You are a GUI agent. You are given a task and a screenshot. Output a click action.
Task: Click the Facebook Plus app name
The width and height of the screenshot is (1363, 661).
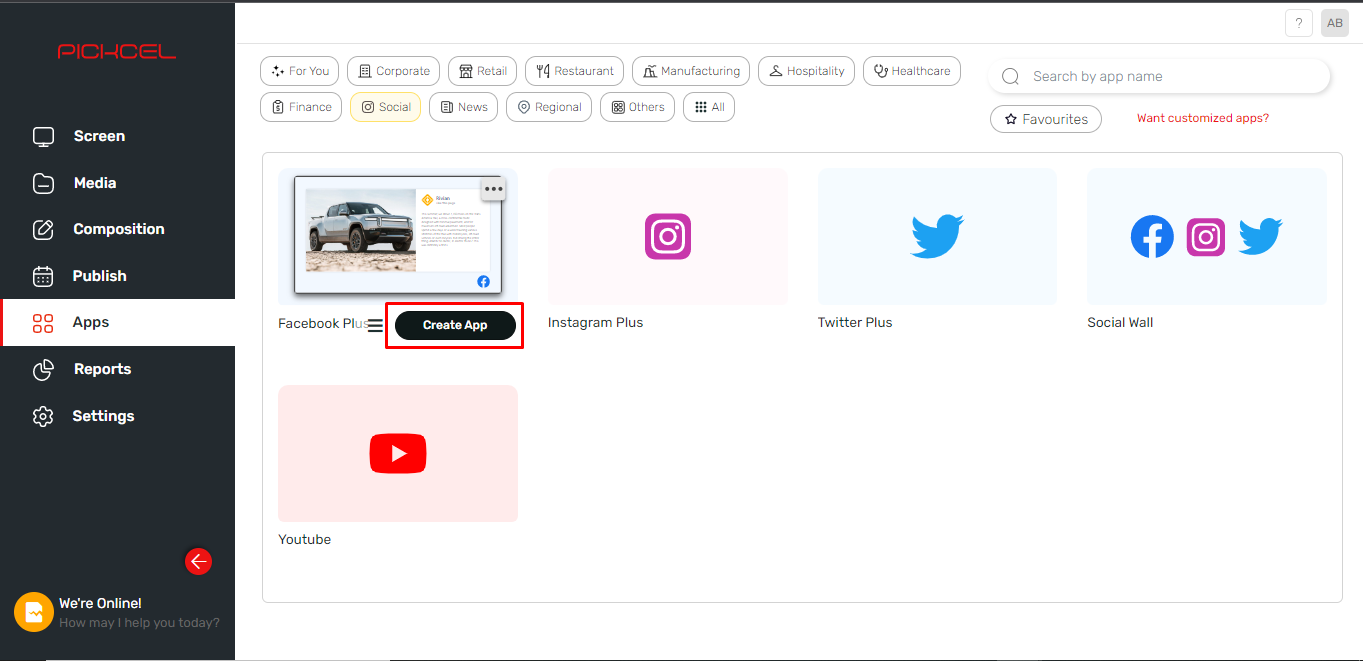323,323
